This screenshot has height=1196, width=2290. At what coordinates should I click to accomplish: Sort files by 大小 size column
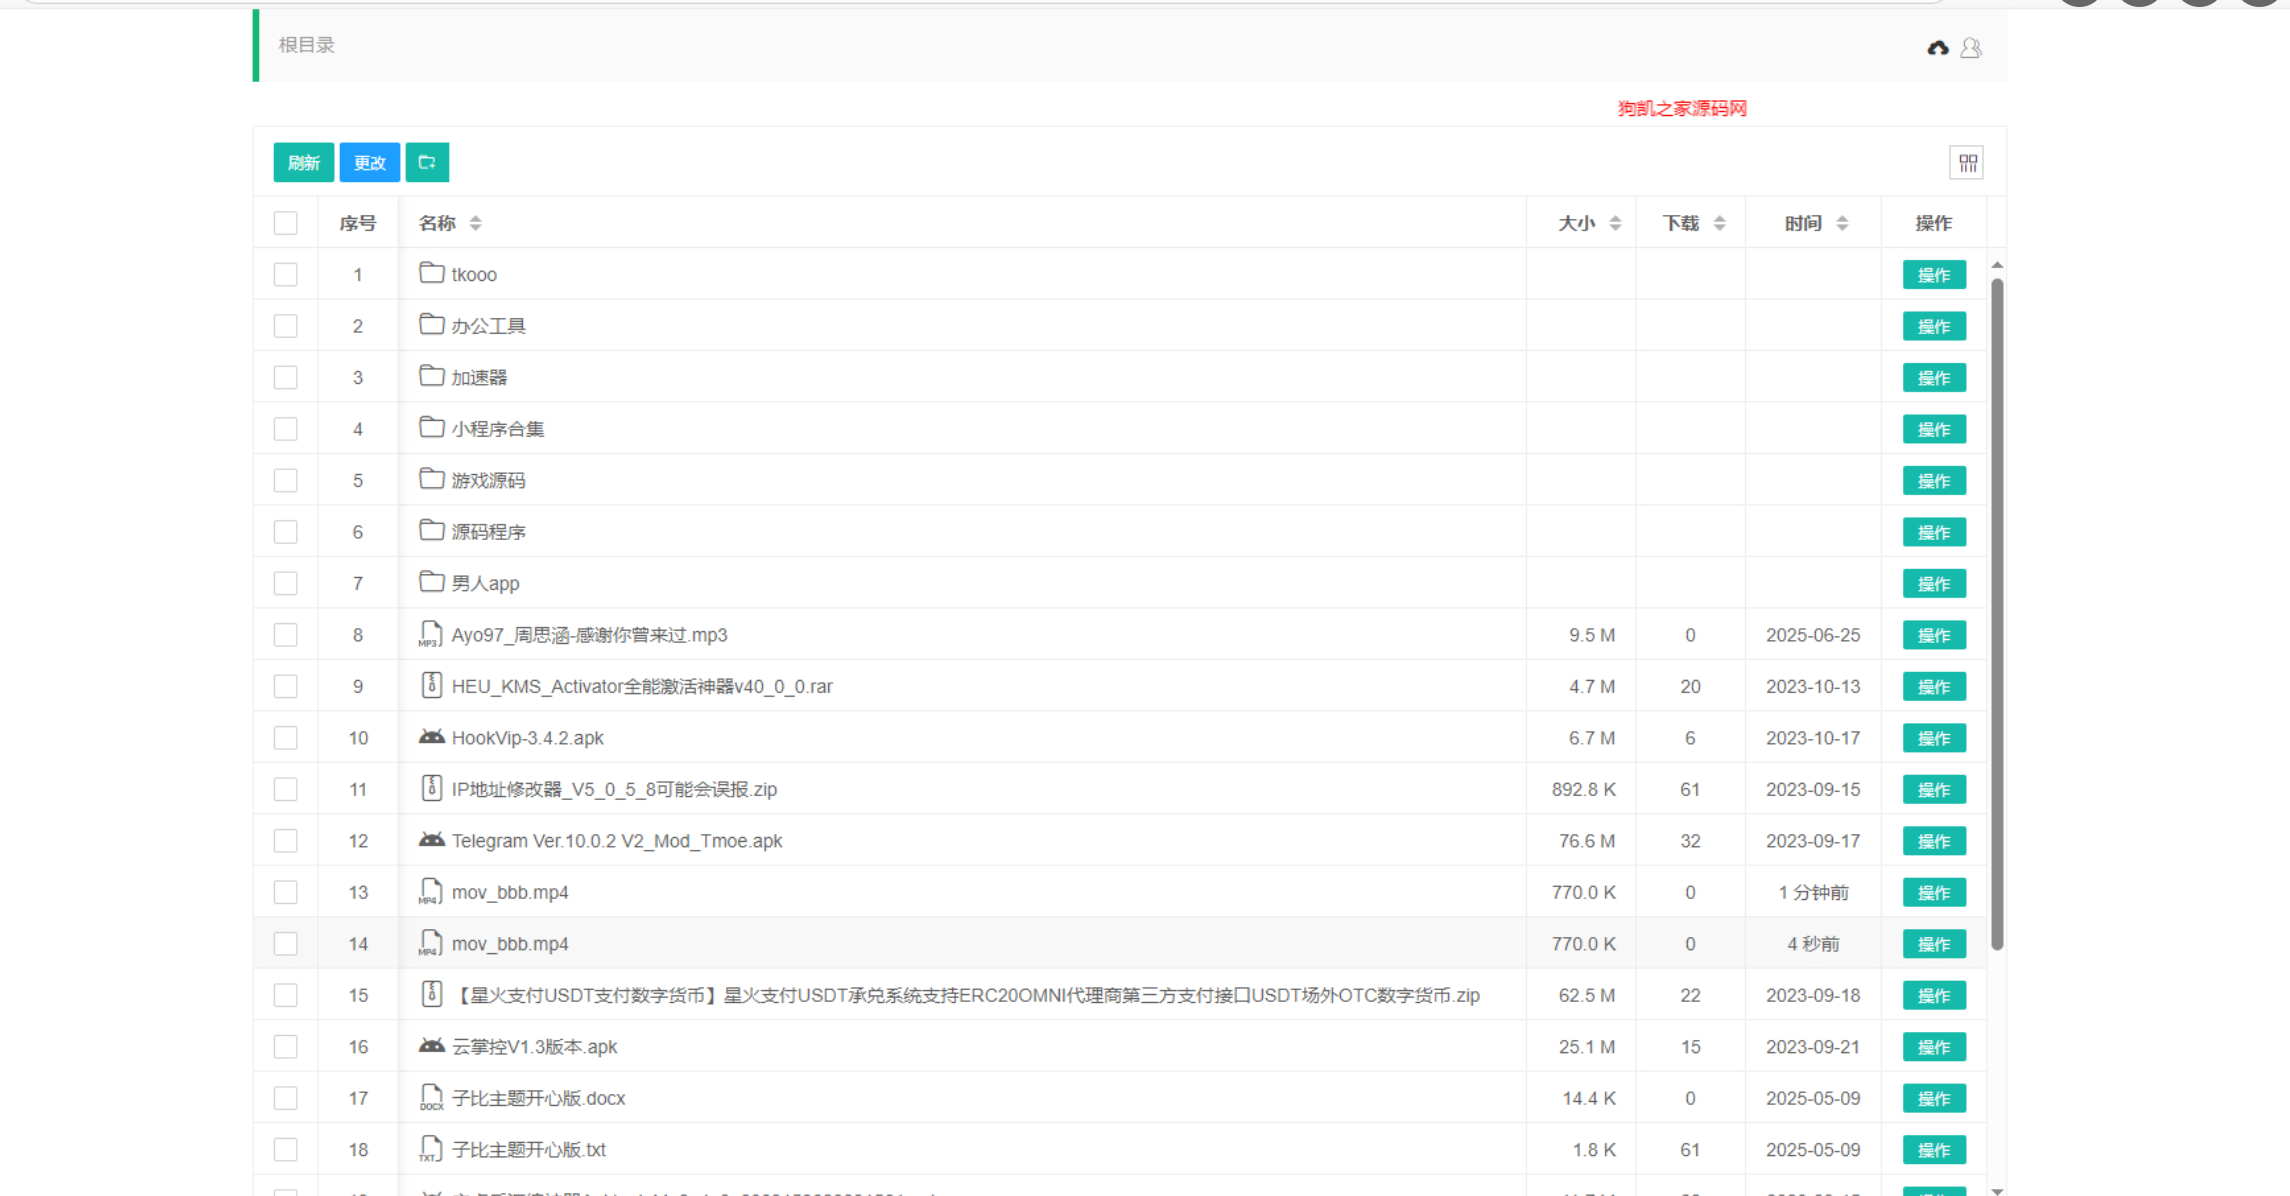coord(1614,223)
